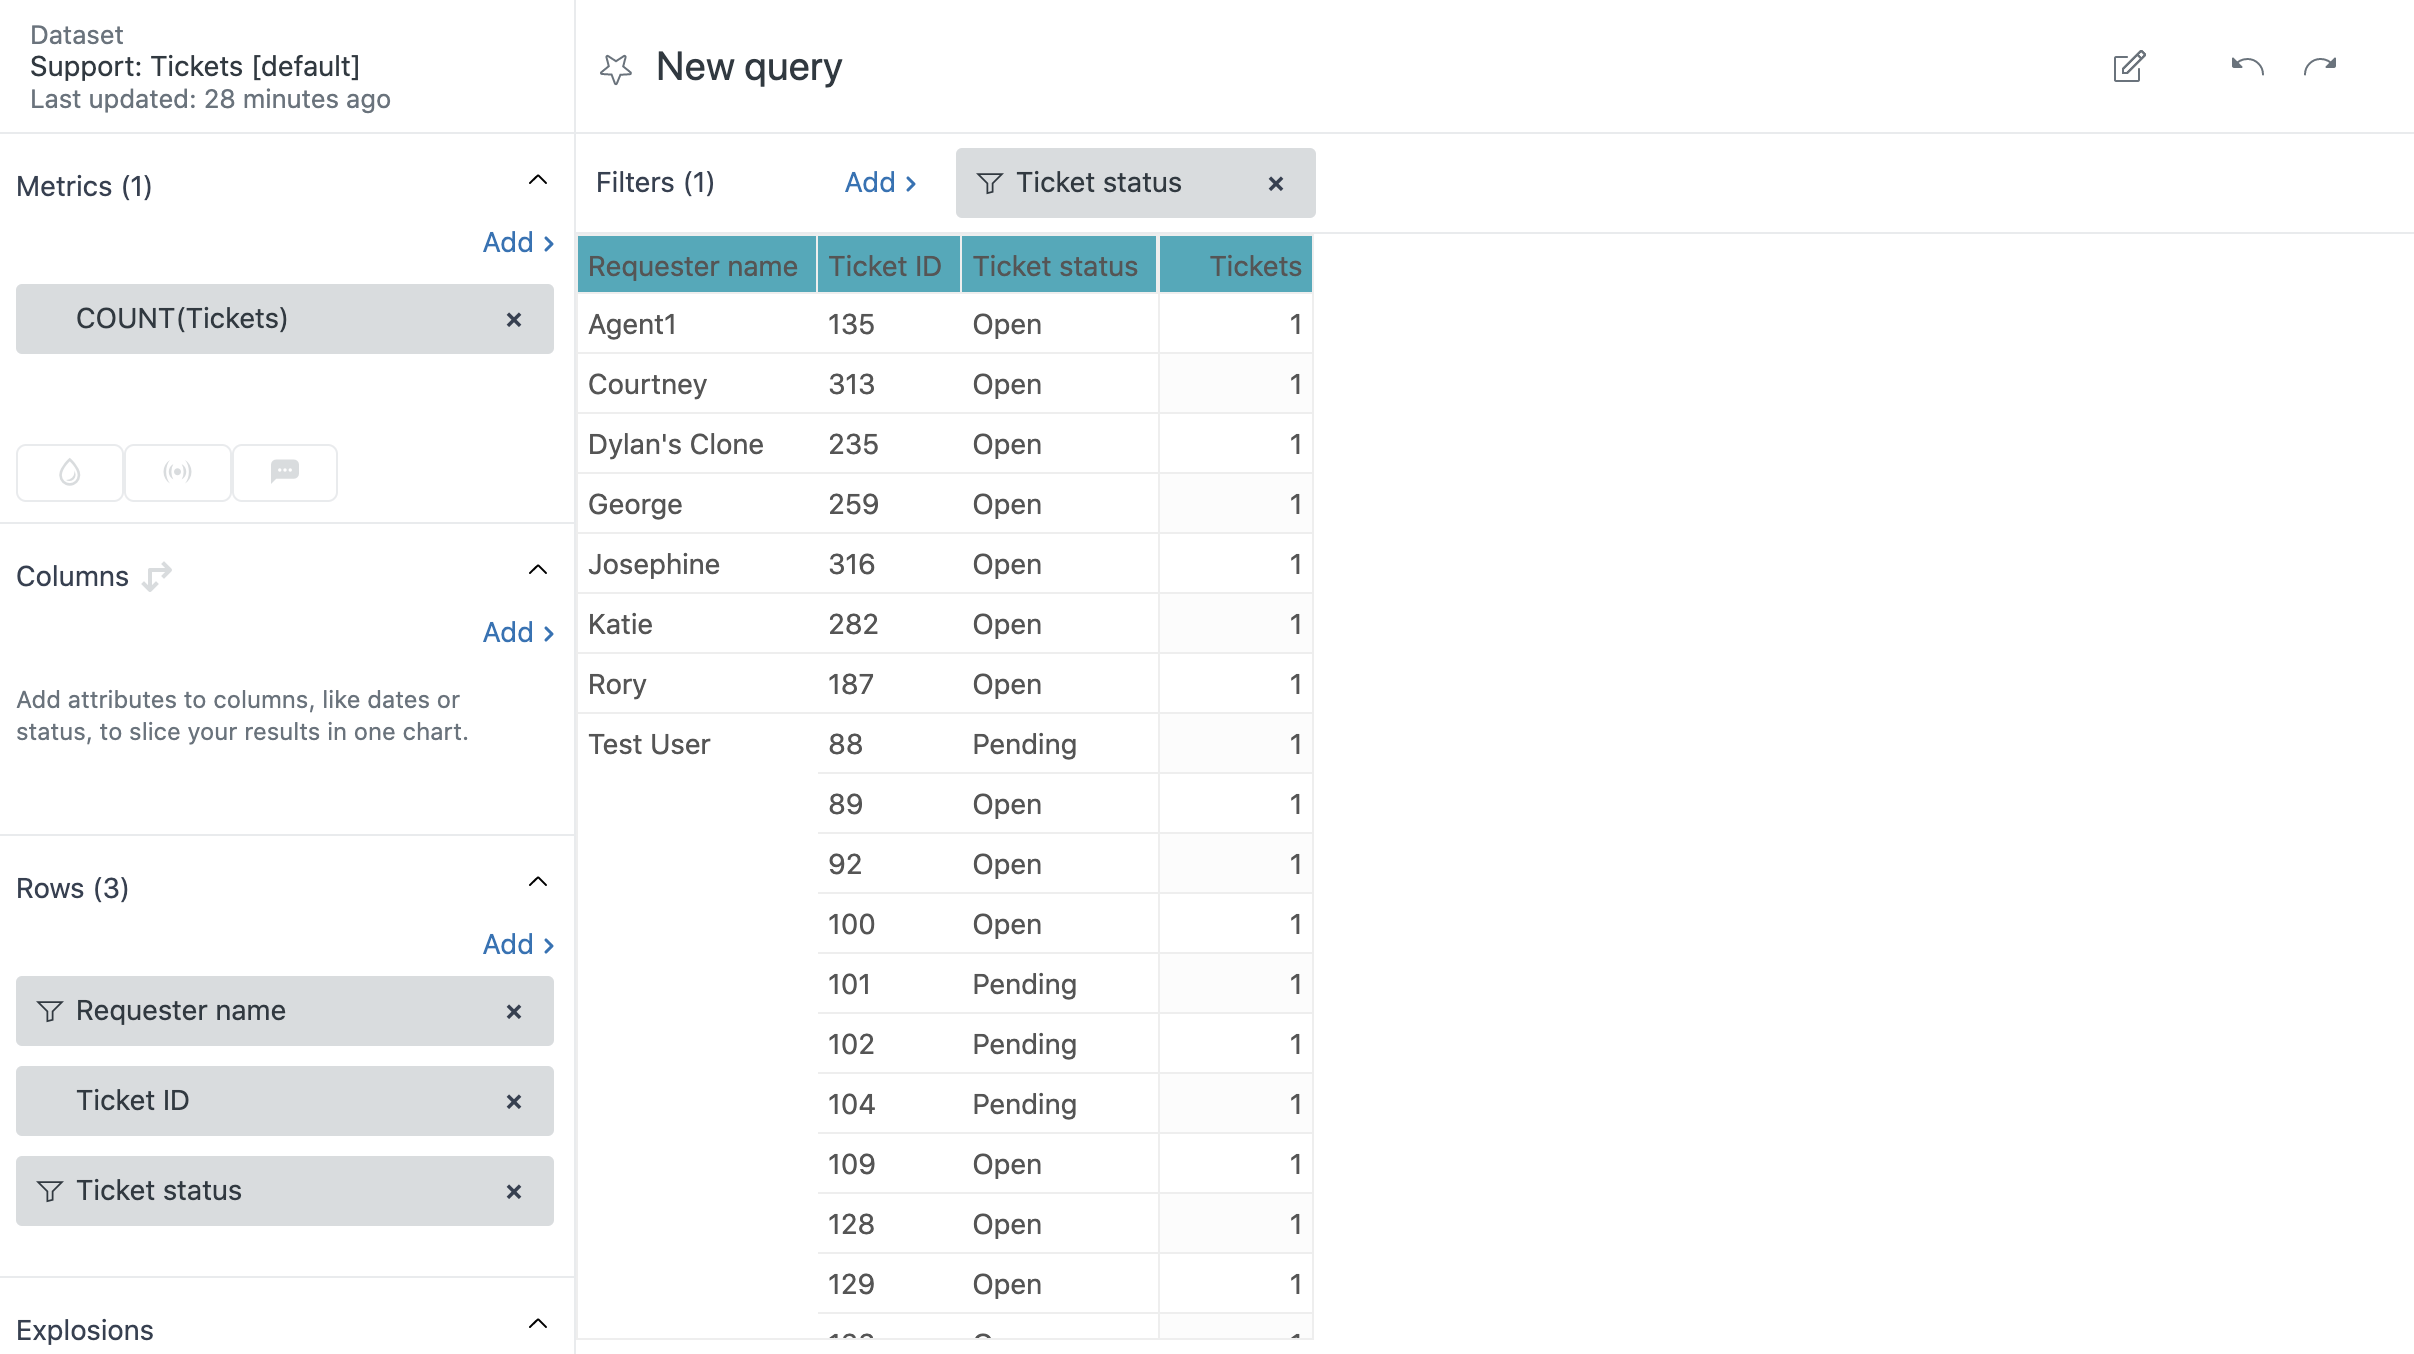Add a new row attribute

point(518,944)
